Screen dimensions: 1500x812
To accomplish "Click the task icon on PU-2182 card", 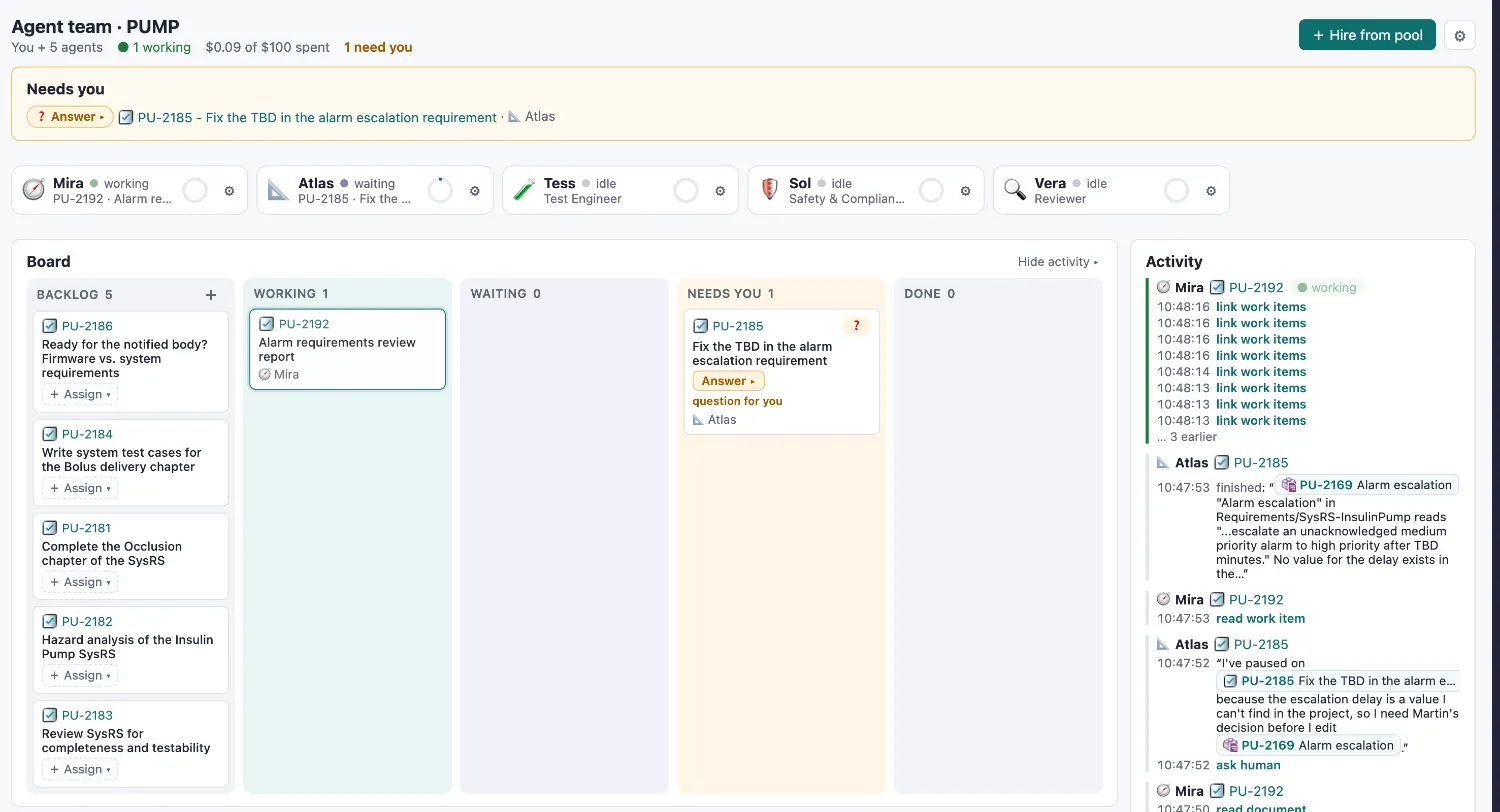I will coord(50,621).
